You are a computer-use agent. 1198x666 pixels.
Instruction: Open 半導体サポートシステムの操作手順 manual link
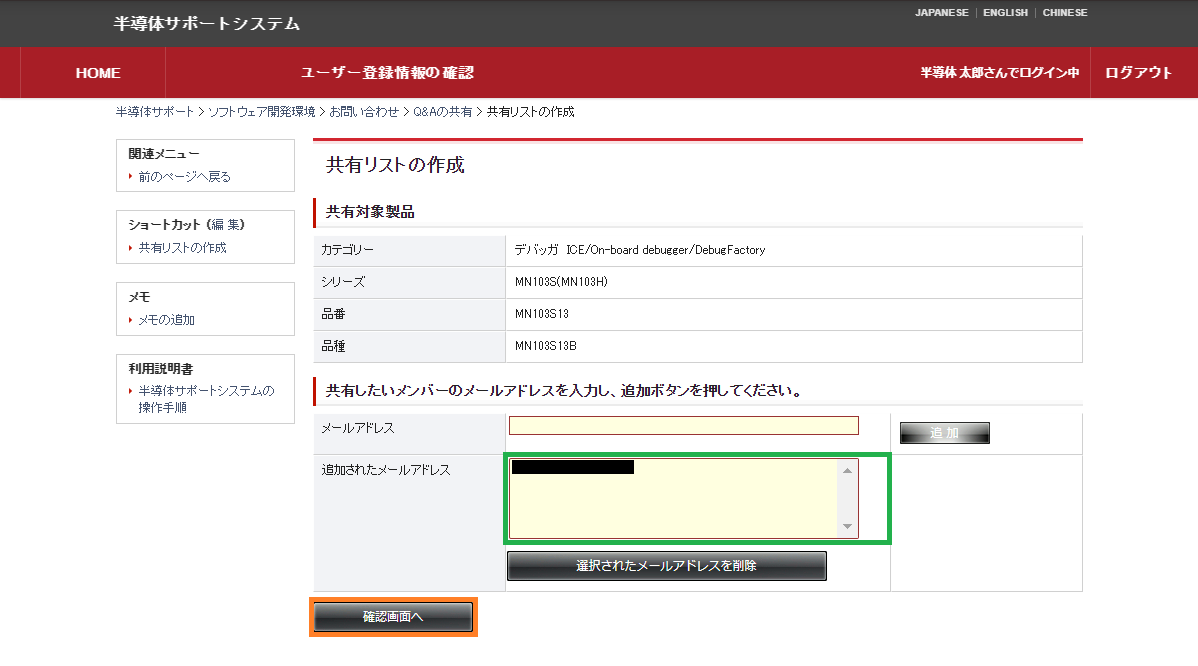pos(206,399)
